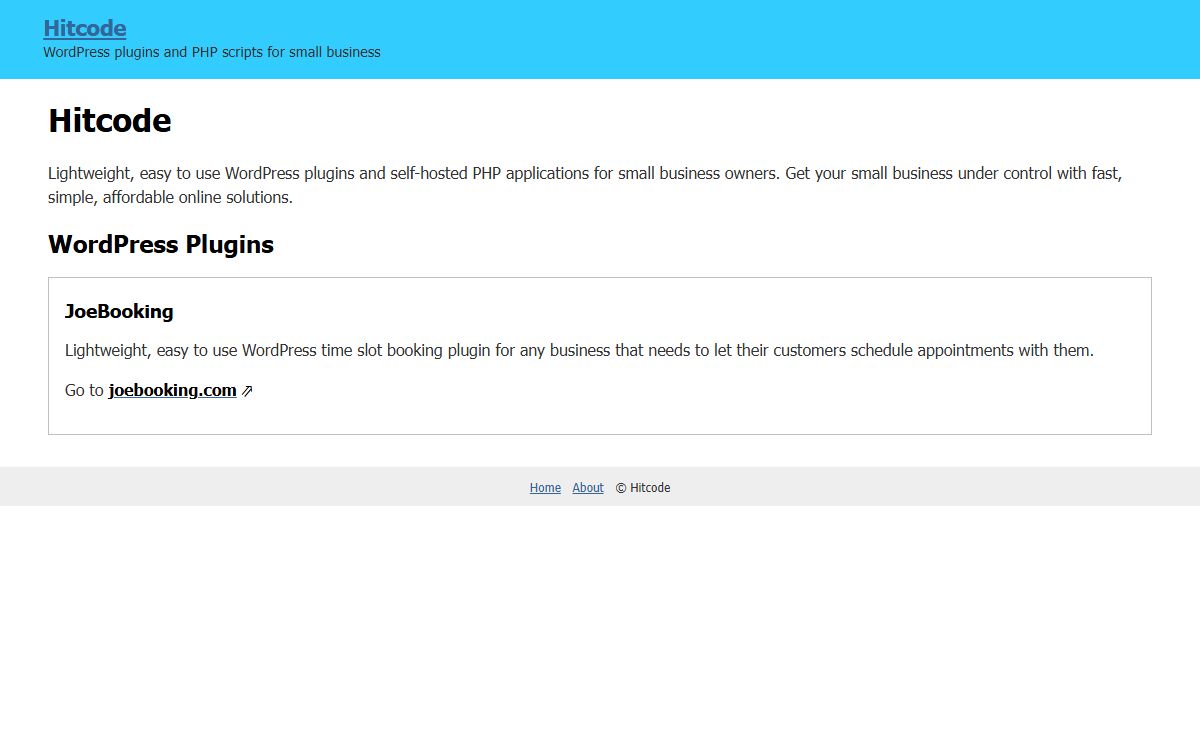This screenshot has height=740, width=1200.
Task: Click the JoeBooking plugin heading
Action: pyautogui.click(x=119, y=311)
